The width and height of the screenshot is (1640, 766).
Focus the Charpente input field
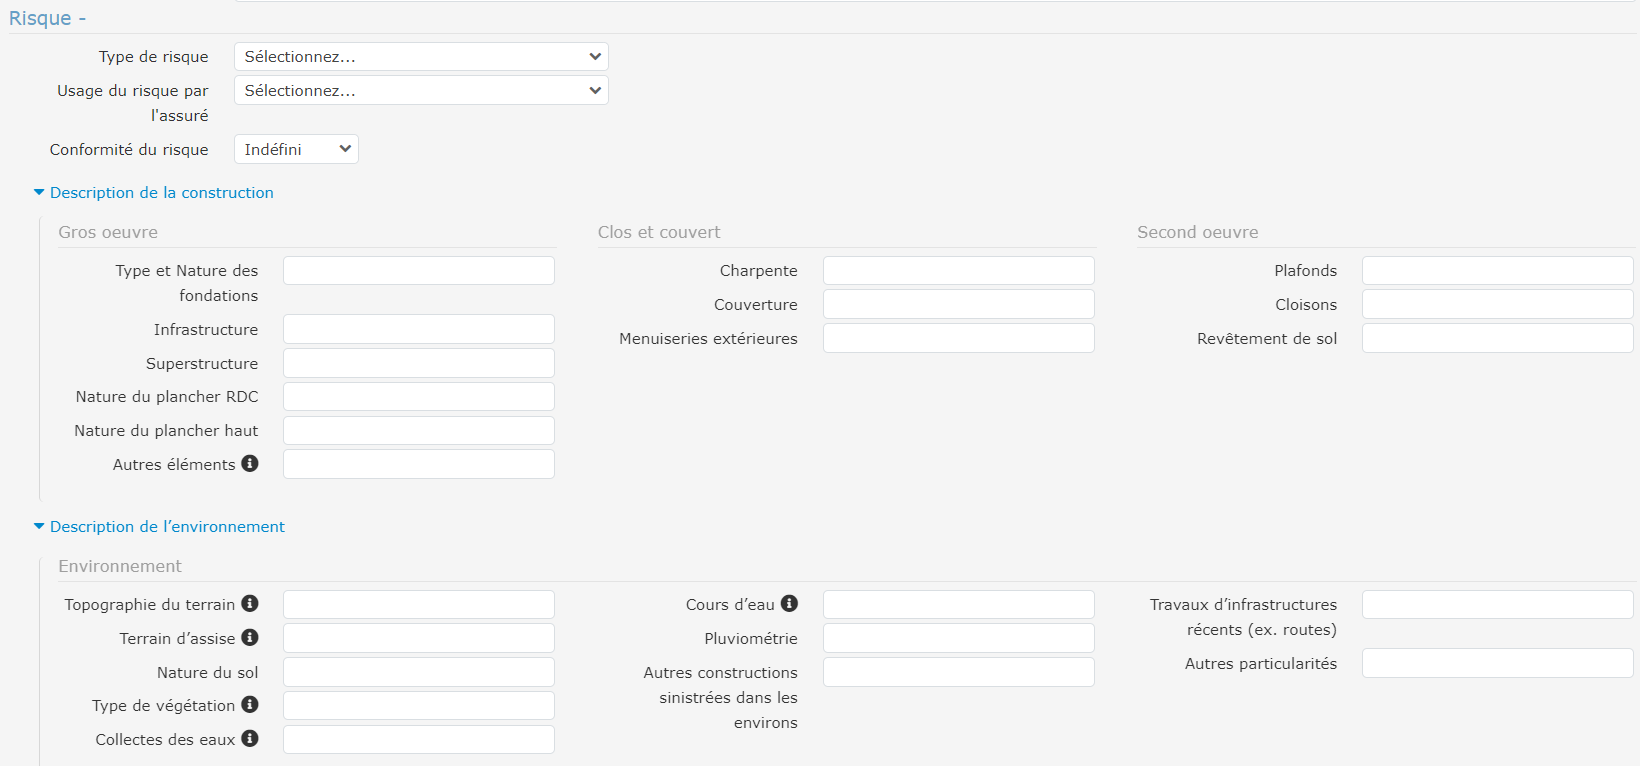click(958, 271)
